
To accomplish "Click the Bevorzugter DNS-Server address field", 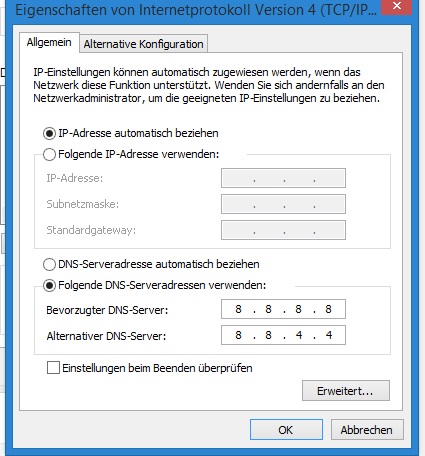I will (x=283, y=309).
